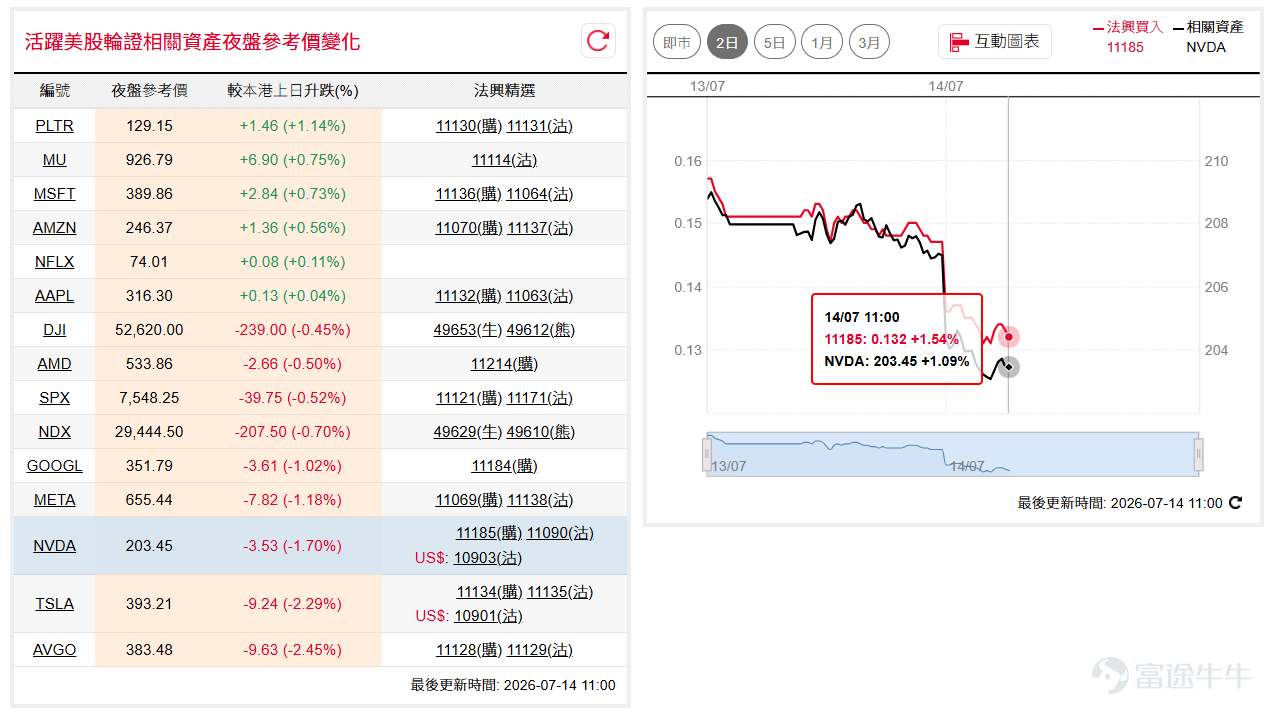Open the TSLA ticker link
1272x712 pixels.
coord(54,604)
